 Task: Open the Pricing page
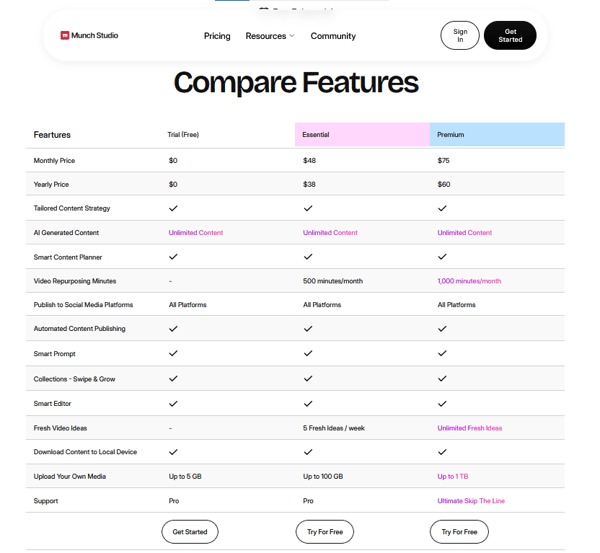coord(217,36)
